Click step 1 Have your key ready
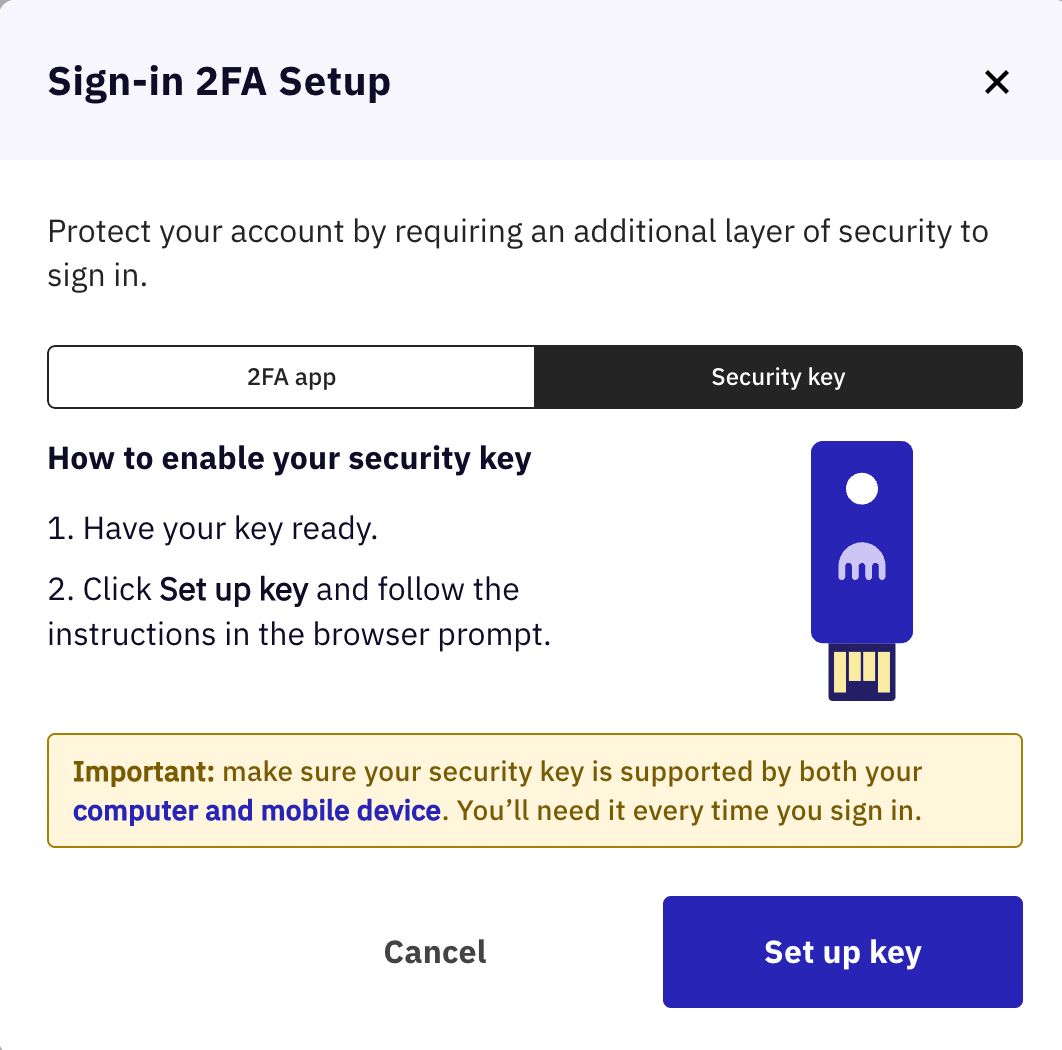This screenshot has height=1050, width=1062. (x=213, y=528)
